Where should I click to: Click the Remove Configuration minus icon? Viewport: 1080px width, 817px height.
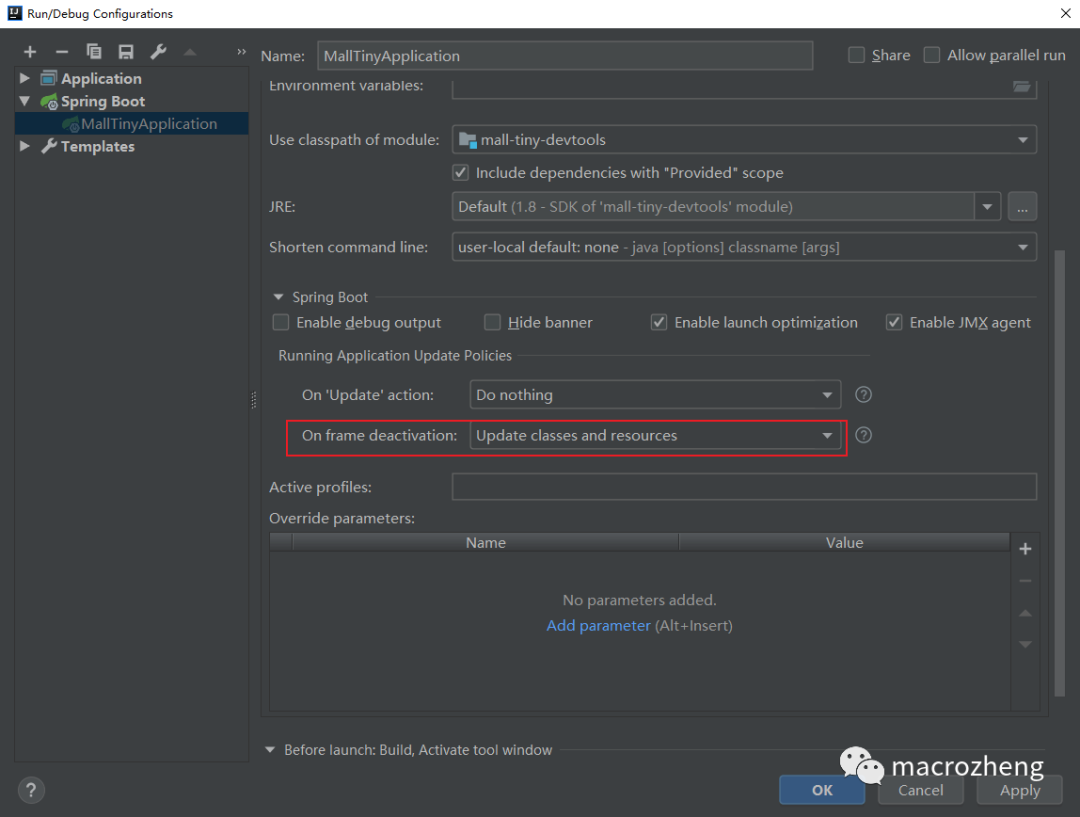coord(62,52)
